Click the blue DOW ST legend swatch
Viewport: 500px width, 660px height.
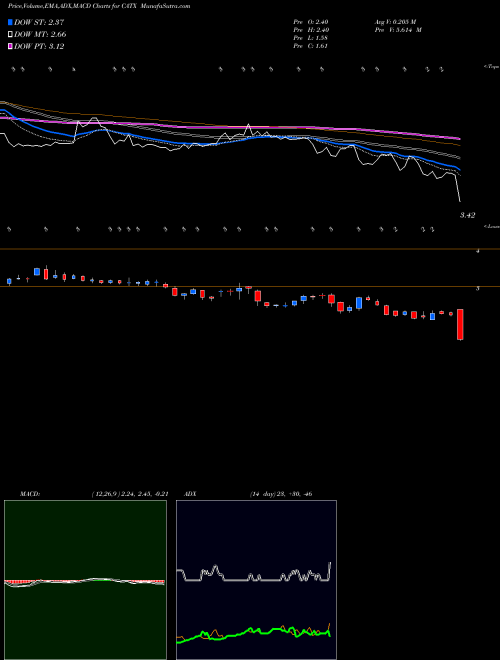tap(10, 22)
